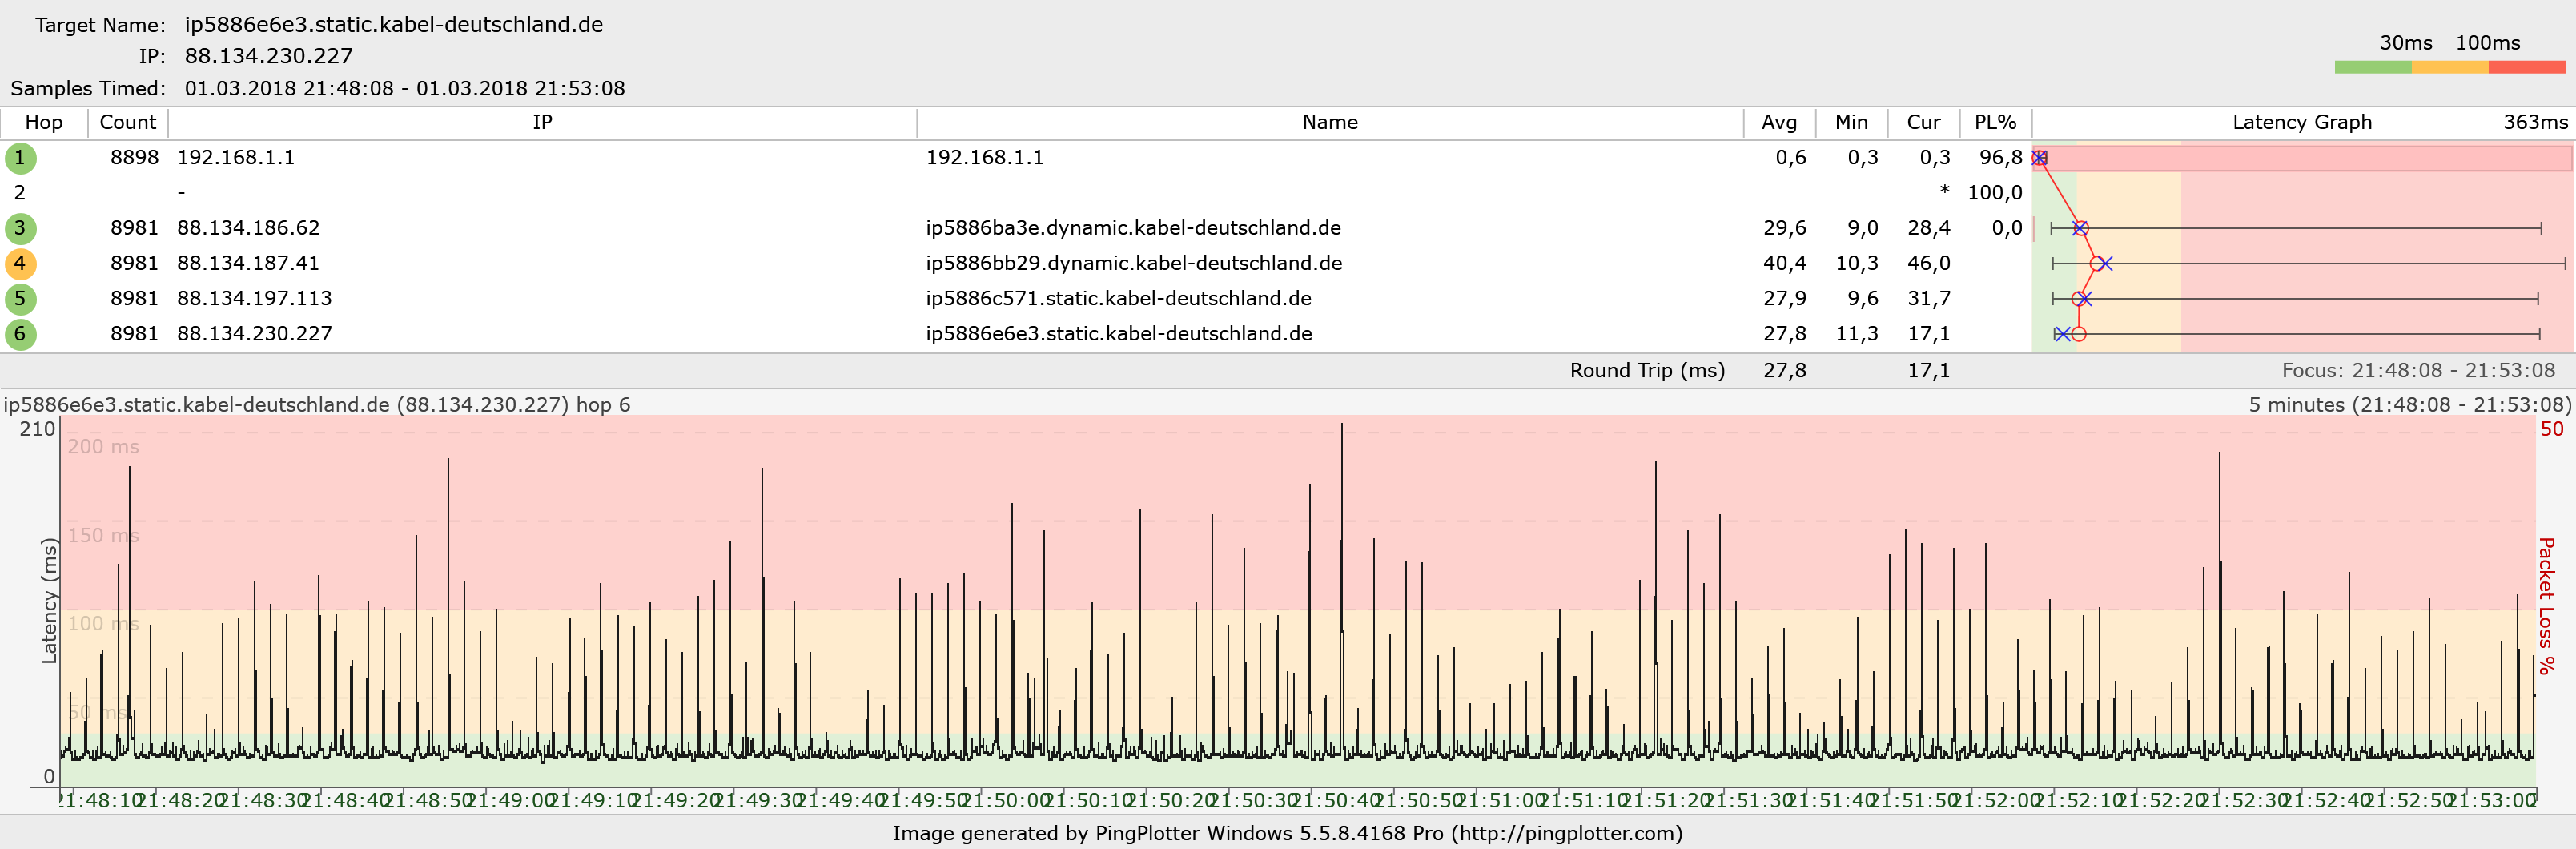This screenshot has height=849, width=2576.
Task: Click the 5 minutes time range label
Action: [x=2410, y=405]
